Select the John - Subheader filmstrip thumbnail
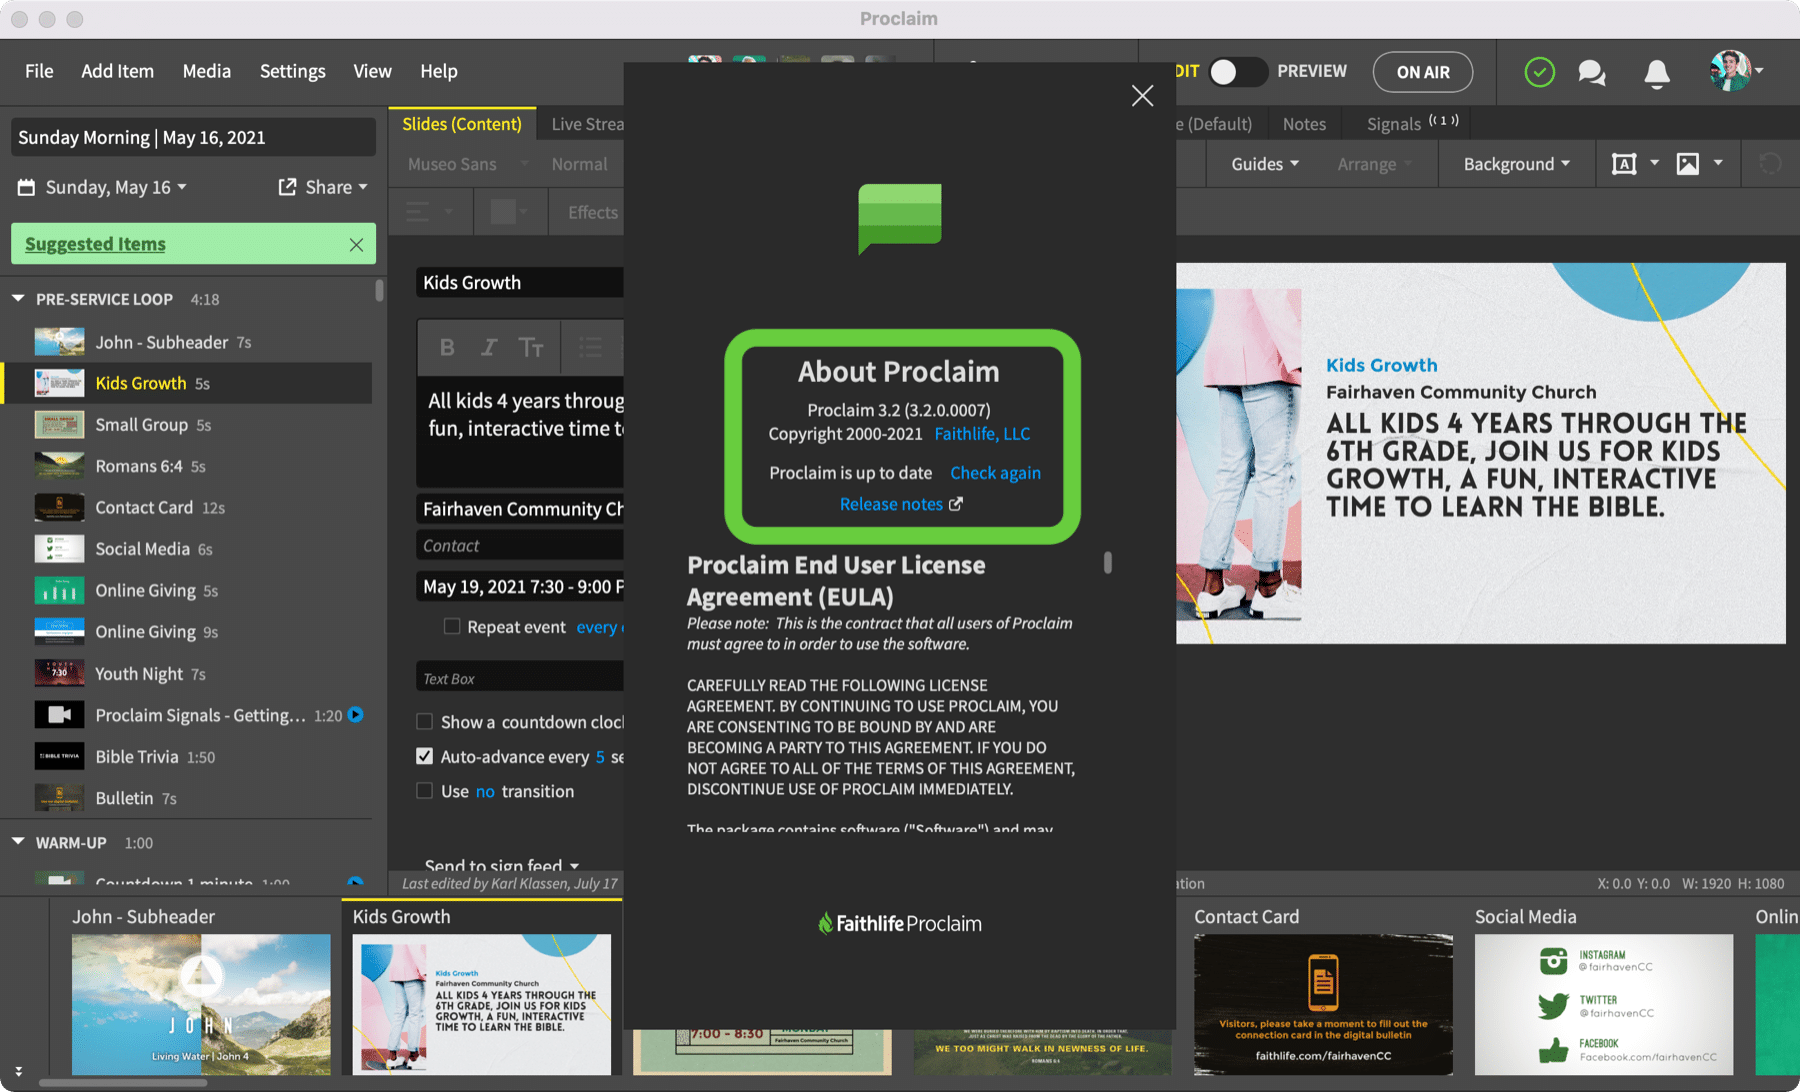Viewport: 1800px width, 1092px height. coord(201,1004)
